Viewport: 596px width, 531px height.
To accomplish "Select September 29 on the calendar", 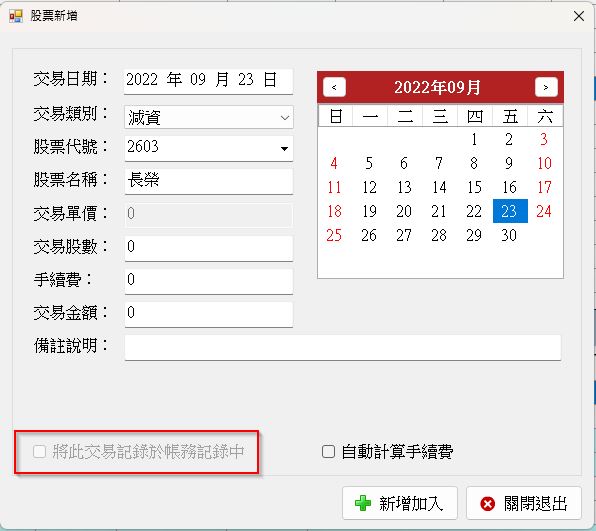I will 474,235.
